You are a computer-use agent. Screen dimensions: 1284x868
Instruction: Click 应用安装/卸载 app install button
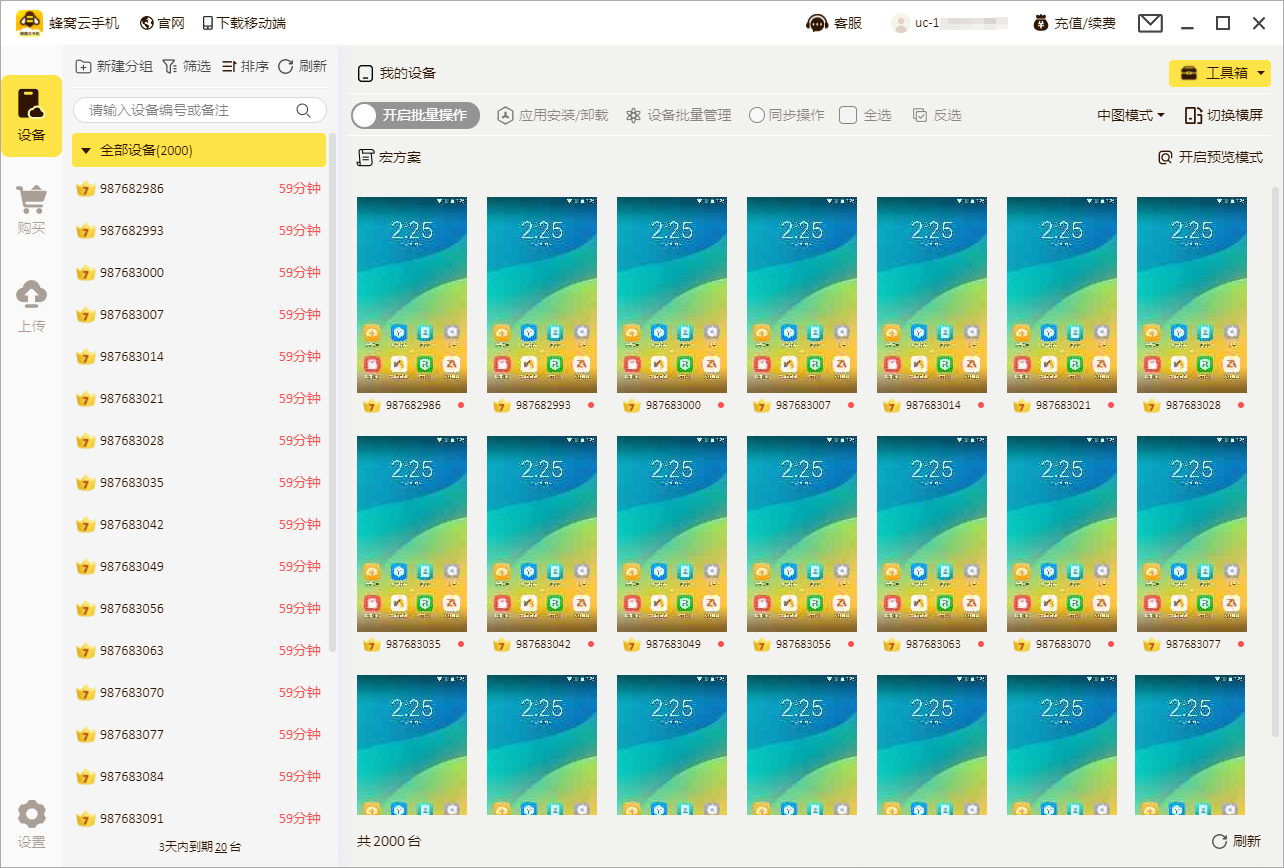tap(552, 115)
